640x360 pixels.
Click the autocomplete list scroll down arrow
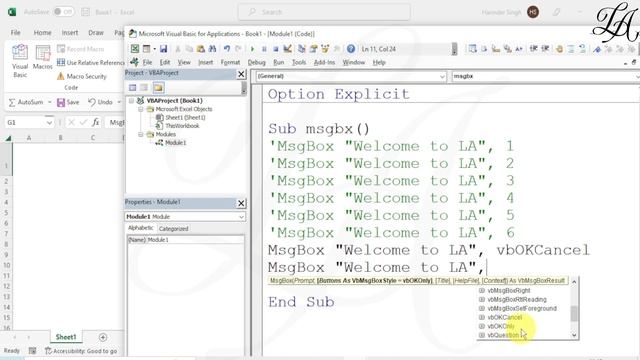click(574, 335)
